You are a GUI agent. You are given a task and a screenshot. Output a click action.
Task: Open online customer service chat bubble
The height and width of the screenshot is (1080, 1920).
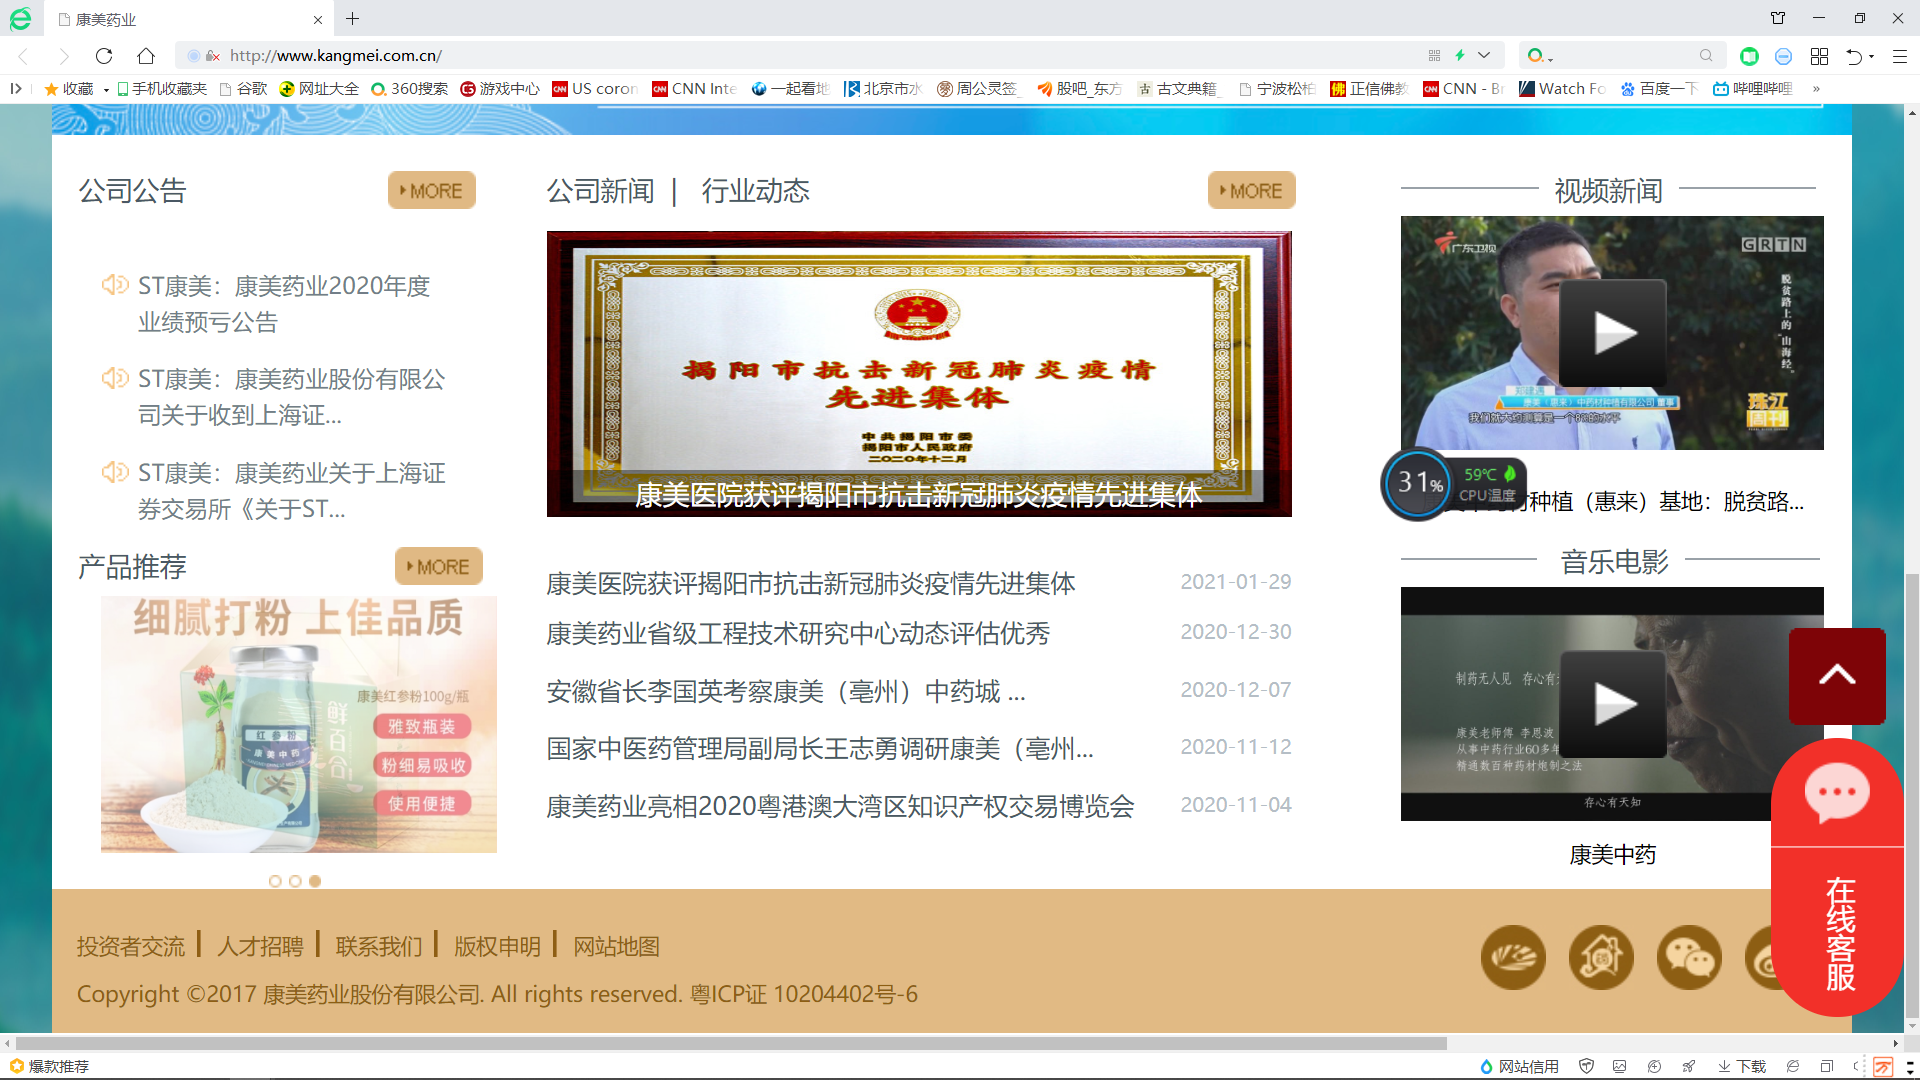click(x=1837, y=792)
